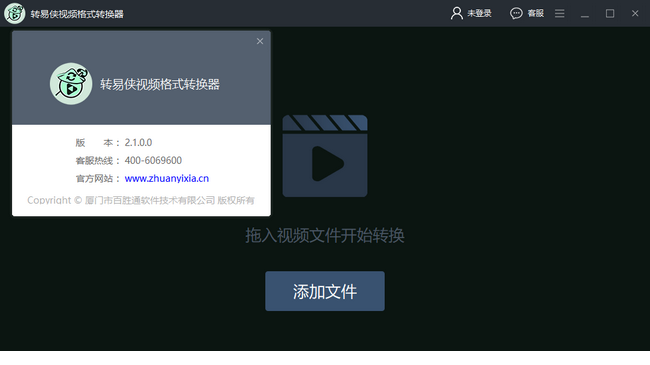650x365 pixels.
Task: Click the clapperboard video icon
Action: pos(325,156)
